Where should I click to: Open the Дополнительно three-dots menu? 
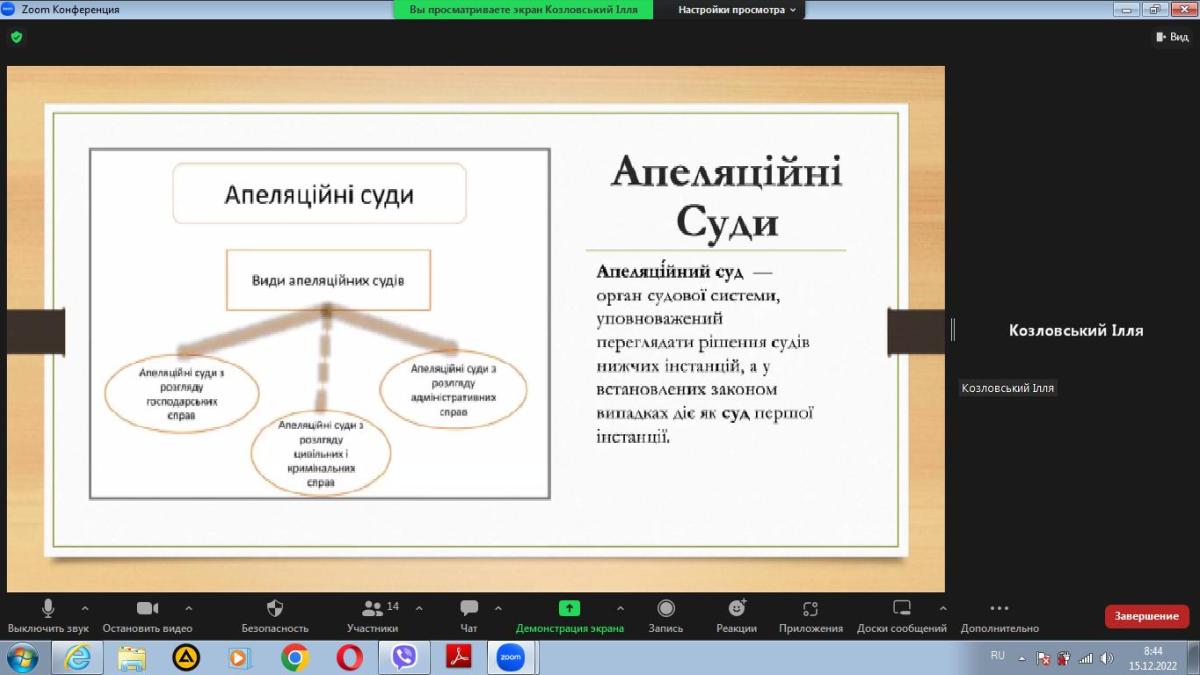(x=999, y=609)
